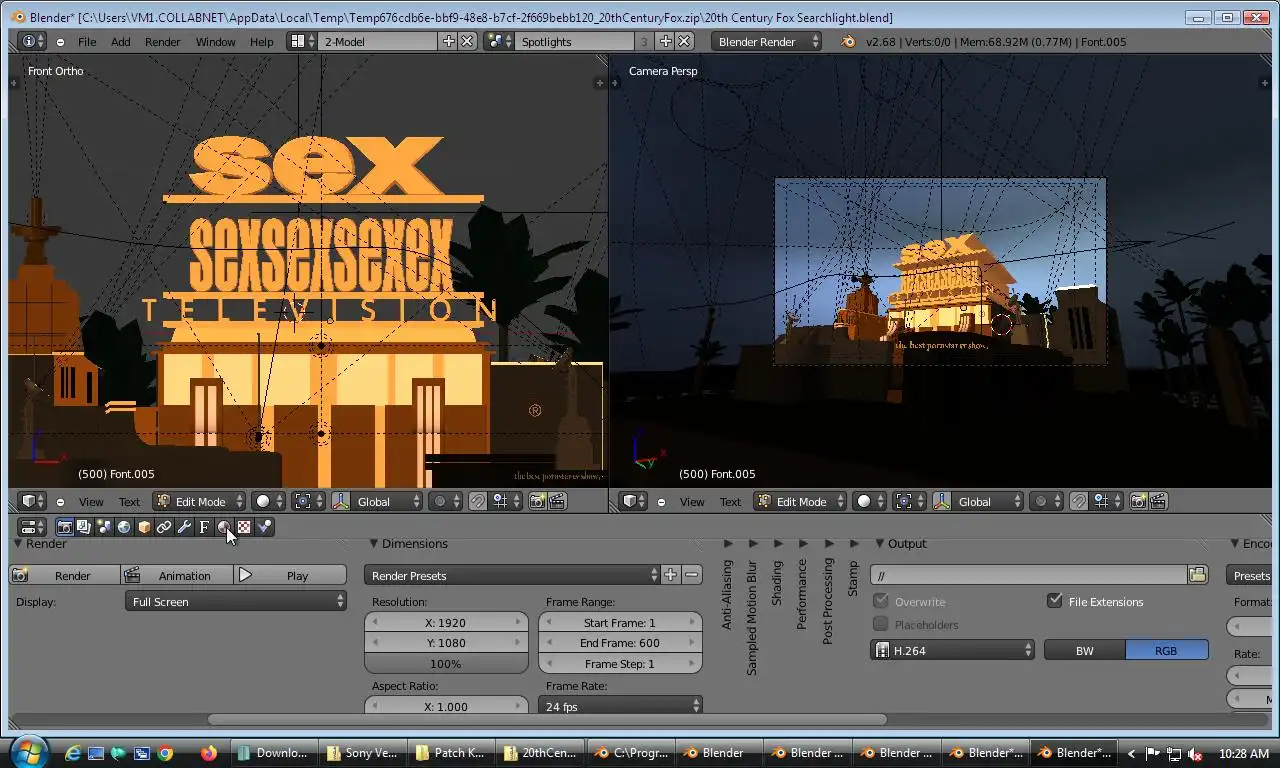This screenshot has width=1280, height=768.
Task: Delete the Spotlights scene with X button
Action: click(x=684, y=41)
